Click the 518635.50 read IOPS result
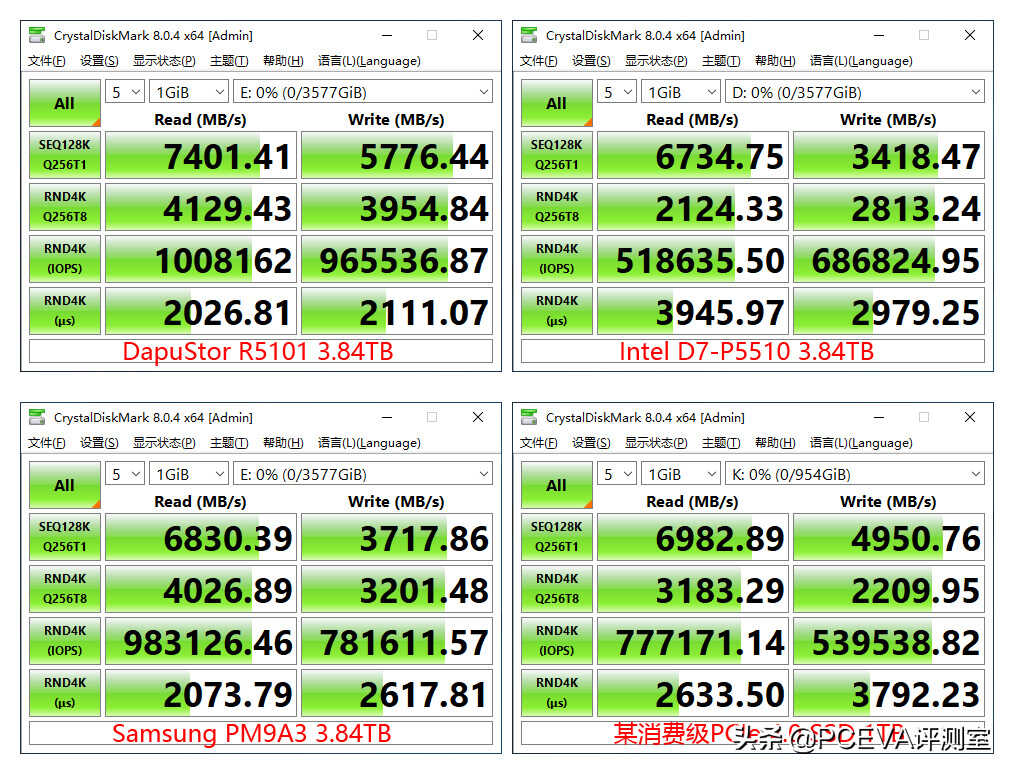 pyautogui.click(x=693, y=259)
